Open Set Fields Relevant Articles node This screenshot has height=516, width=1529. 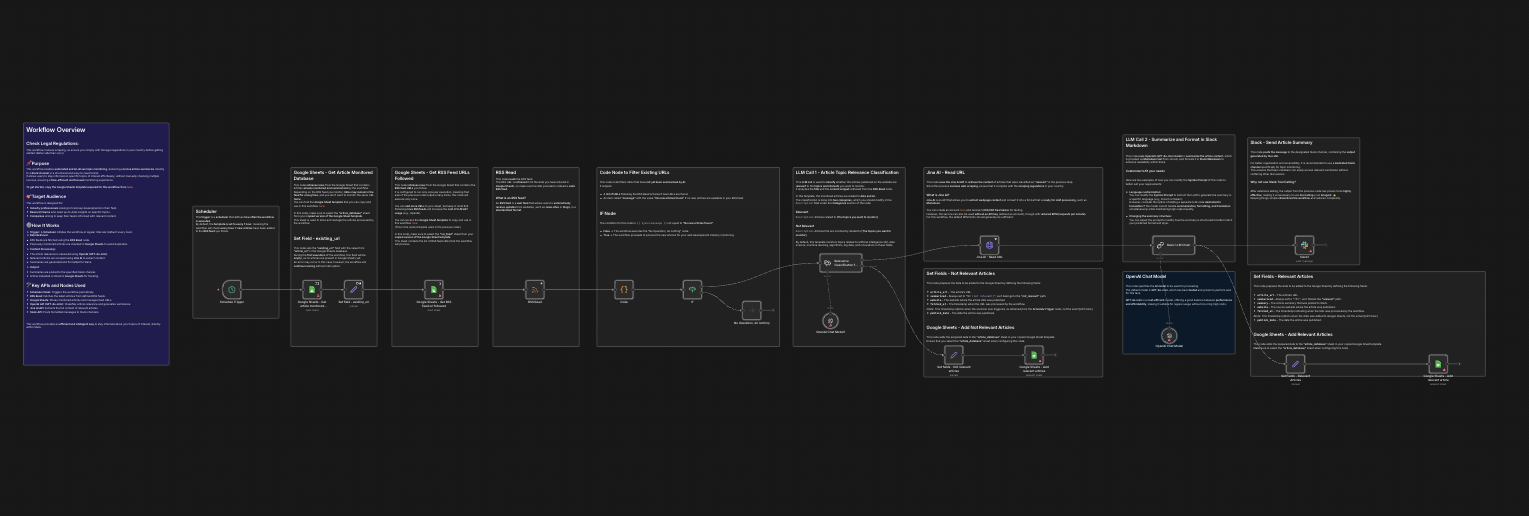click(x=1295, y=364)
